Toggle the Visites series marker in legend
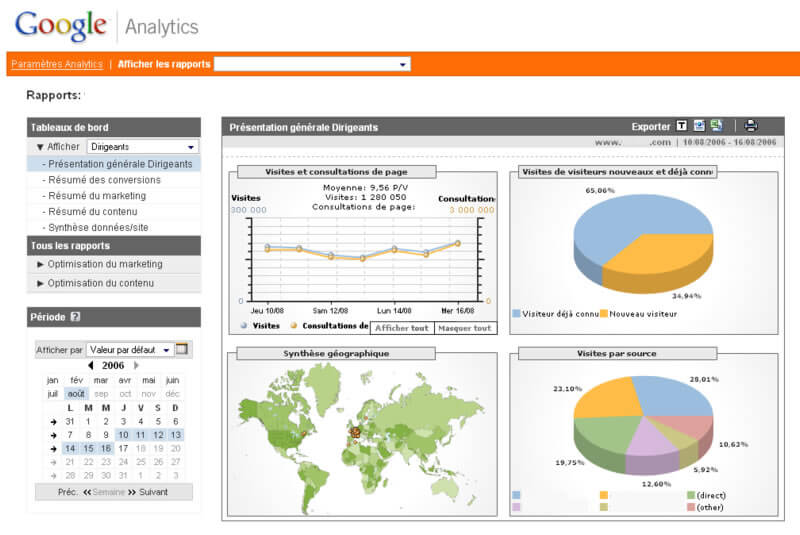The height and width of the screenshot is (535, 800). click(243, 325)
